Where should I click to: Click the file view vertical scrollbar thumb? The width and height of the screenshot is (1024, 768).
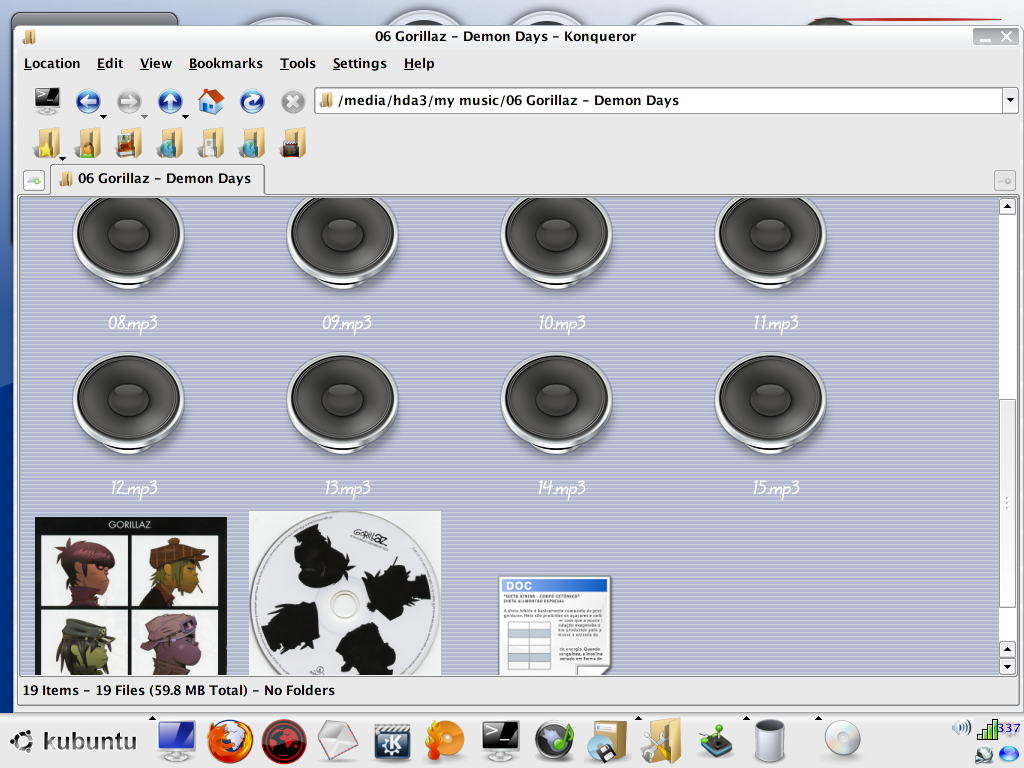pyautogui.click(x=1007, y=503)
